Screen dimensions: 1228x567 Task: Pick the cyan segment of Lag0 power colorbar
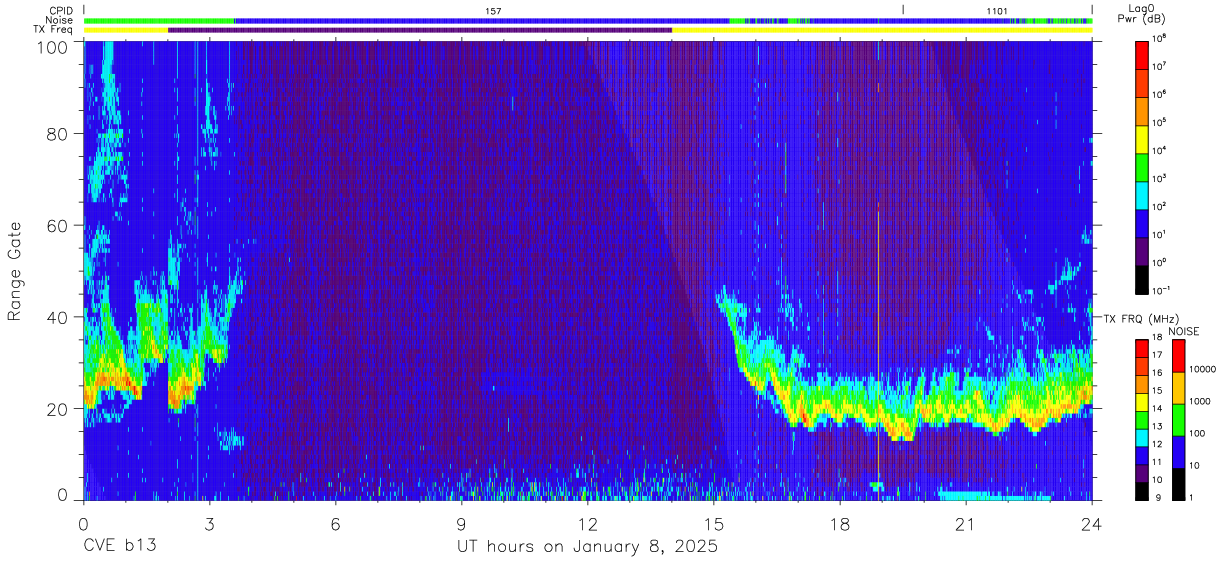(1142, 194)
